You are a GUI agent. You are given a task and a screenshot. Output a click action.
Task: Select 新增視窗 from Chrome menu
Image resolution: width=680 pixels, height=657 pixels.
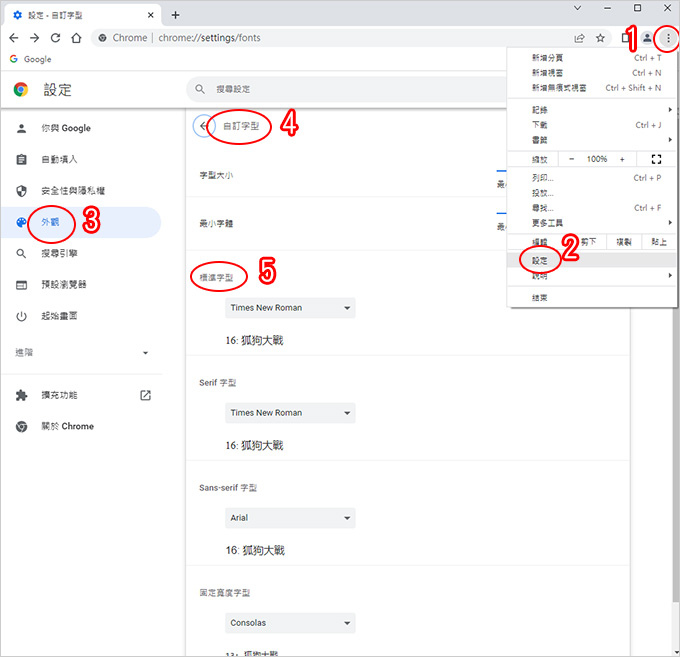click(592, 73)
